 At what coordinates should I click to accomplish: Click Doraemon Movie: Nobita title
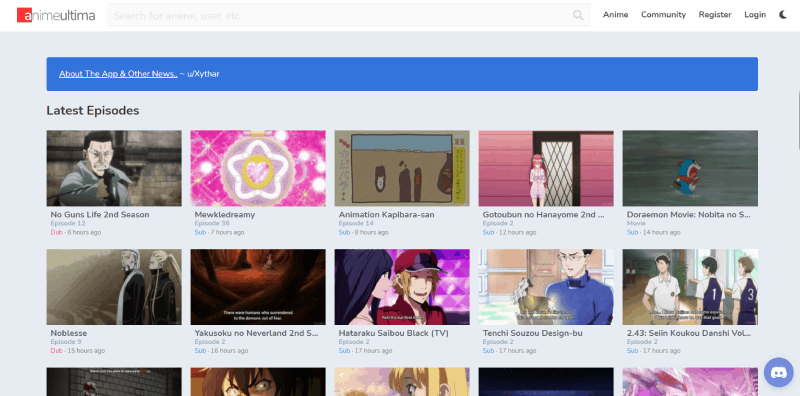(689, 215)
